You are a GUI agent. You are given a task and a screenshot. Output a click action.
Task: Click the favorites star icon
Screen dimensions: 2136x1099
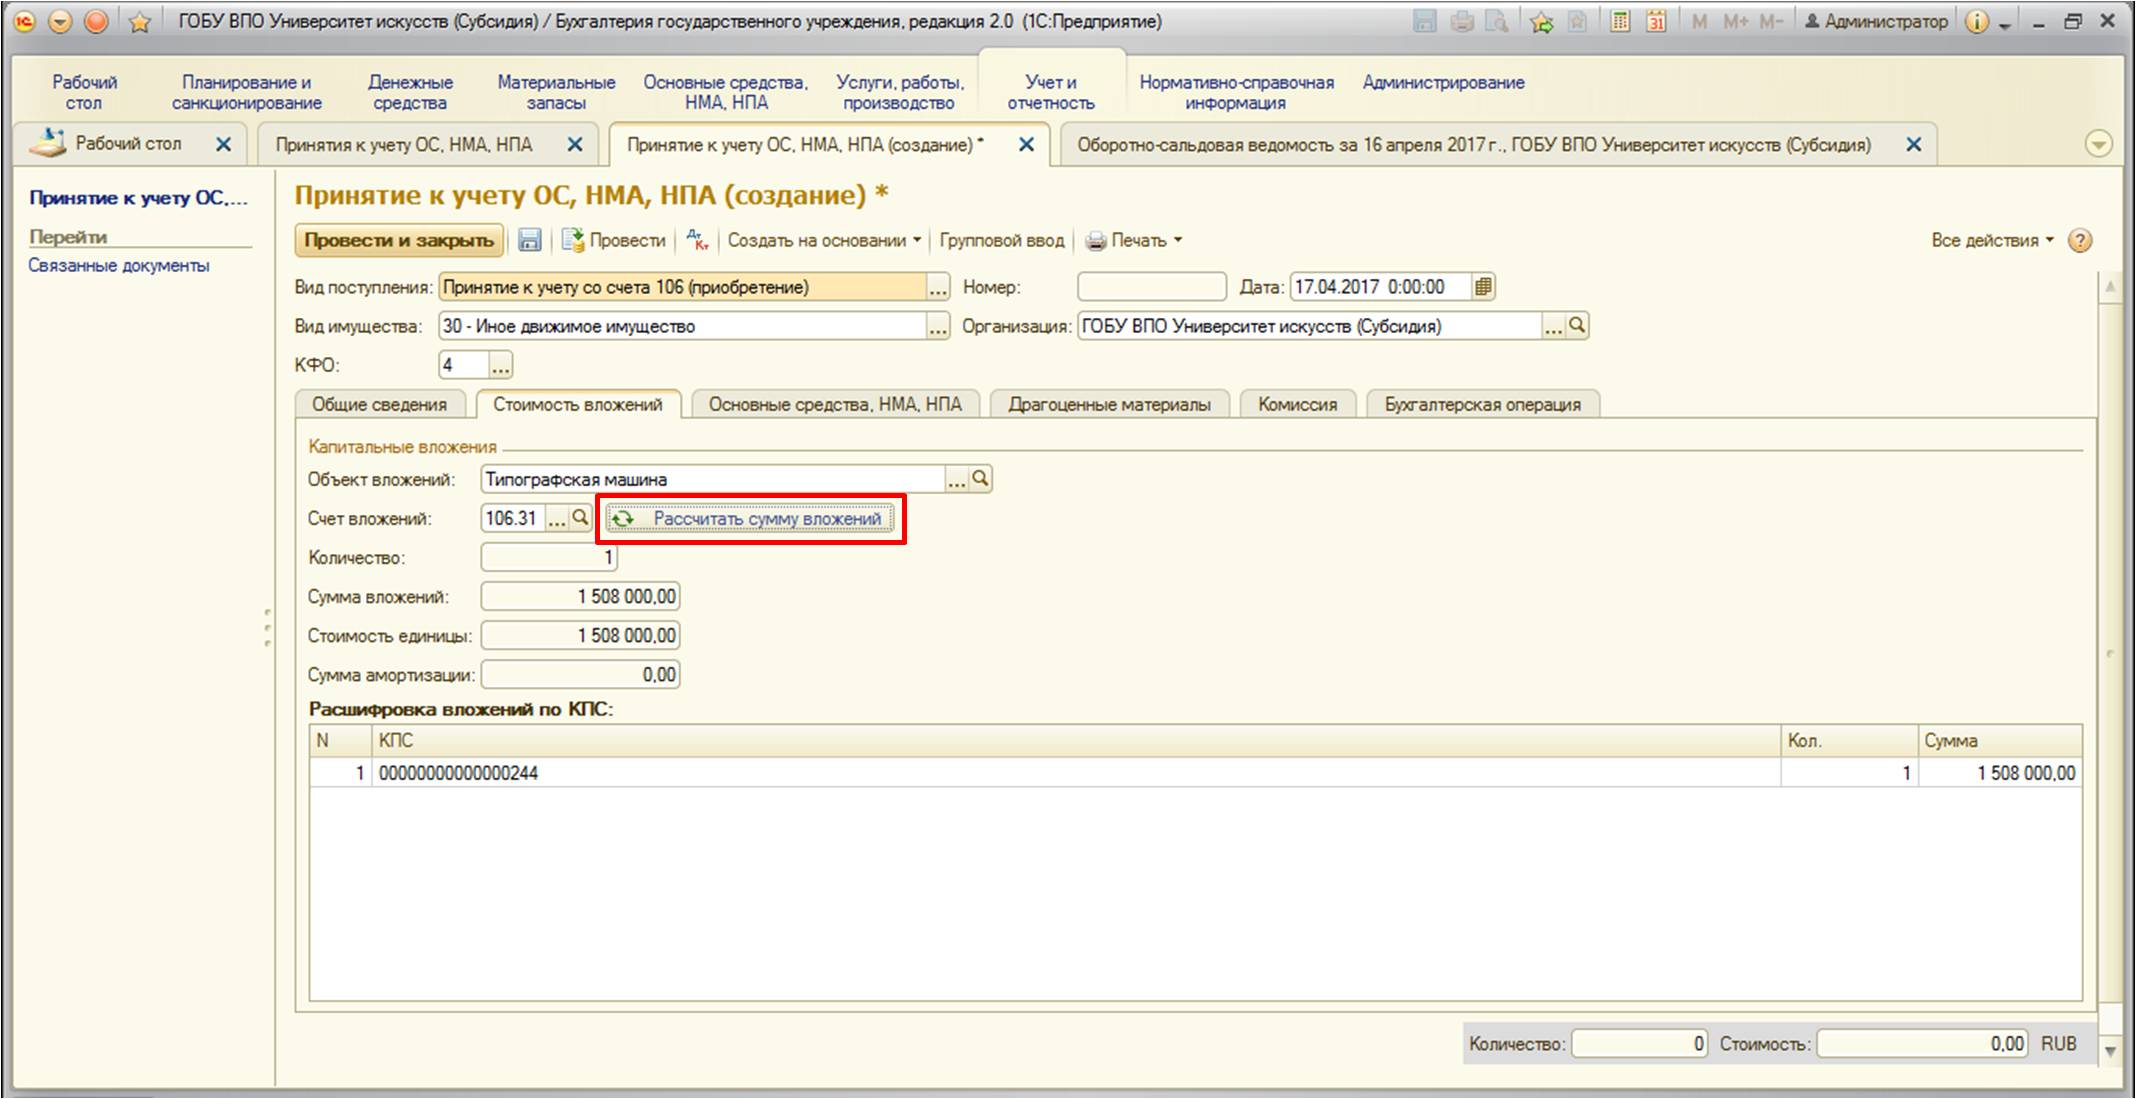click(140, 22)
